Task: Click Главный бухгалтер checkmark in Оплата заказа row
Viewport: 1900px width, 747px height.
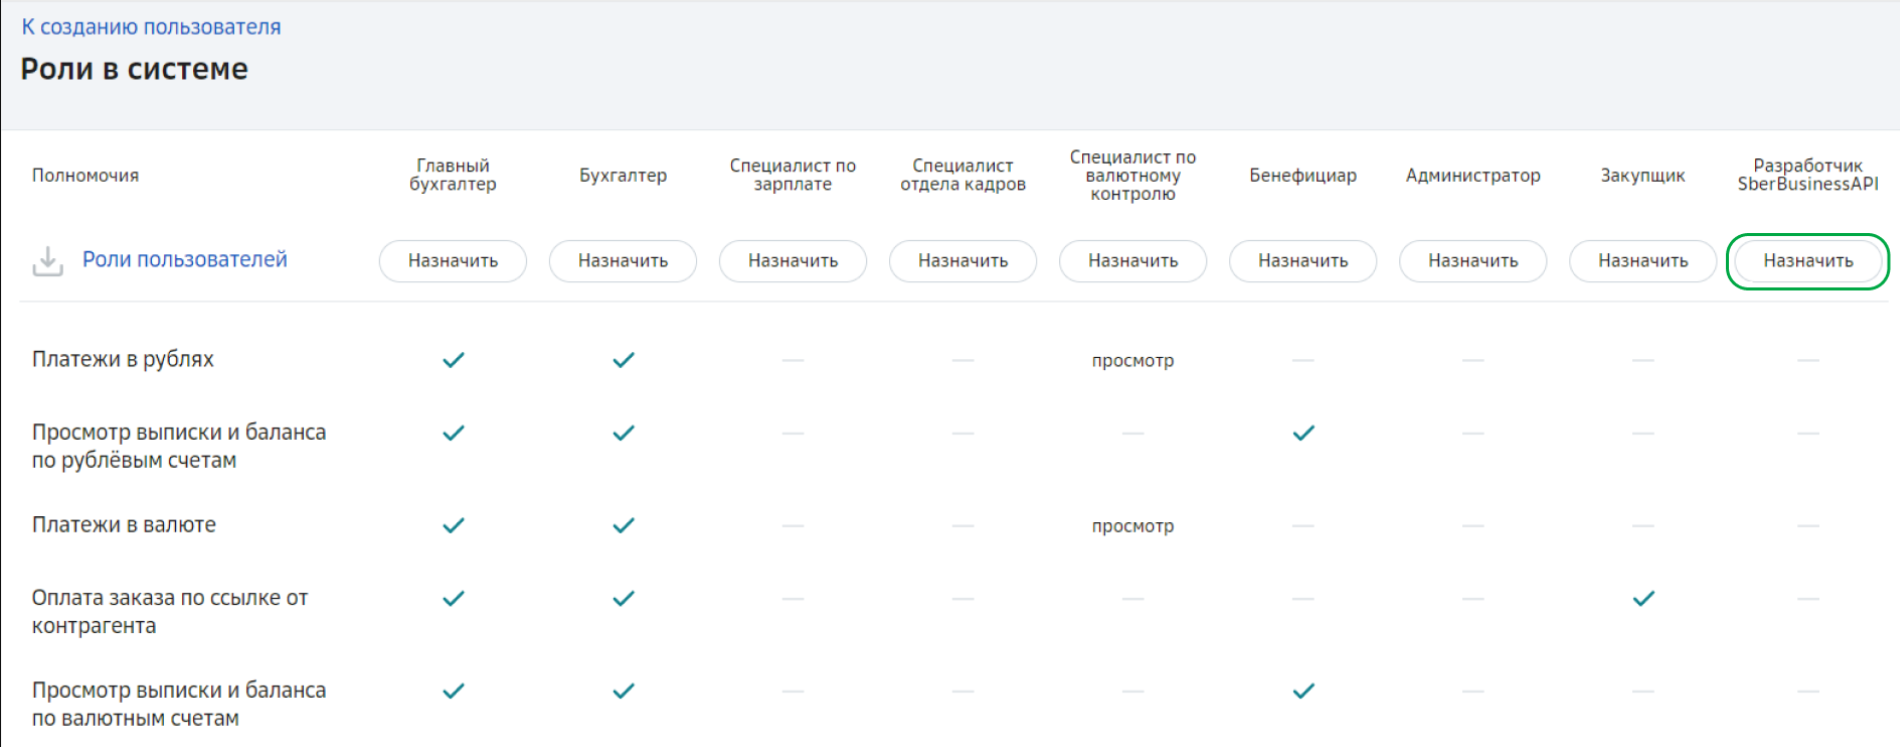Action: click(x=453, y=599)
